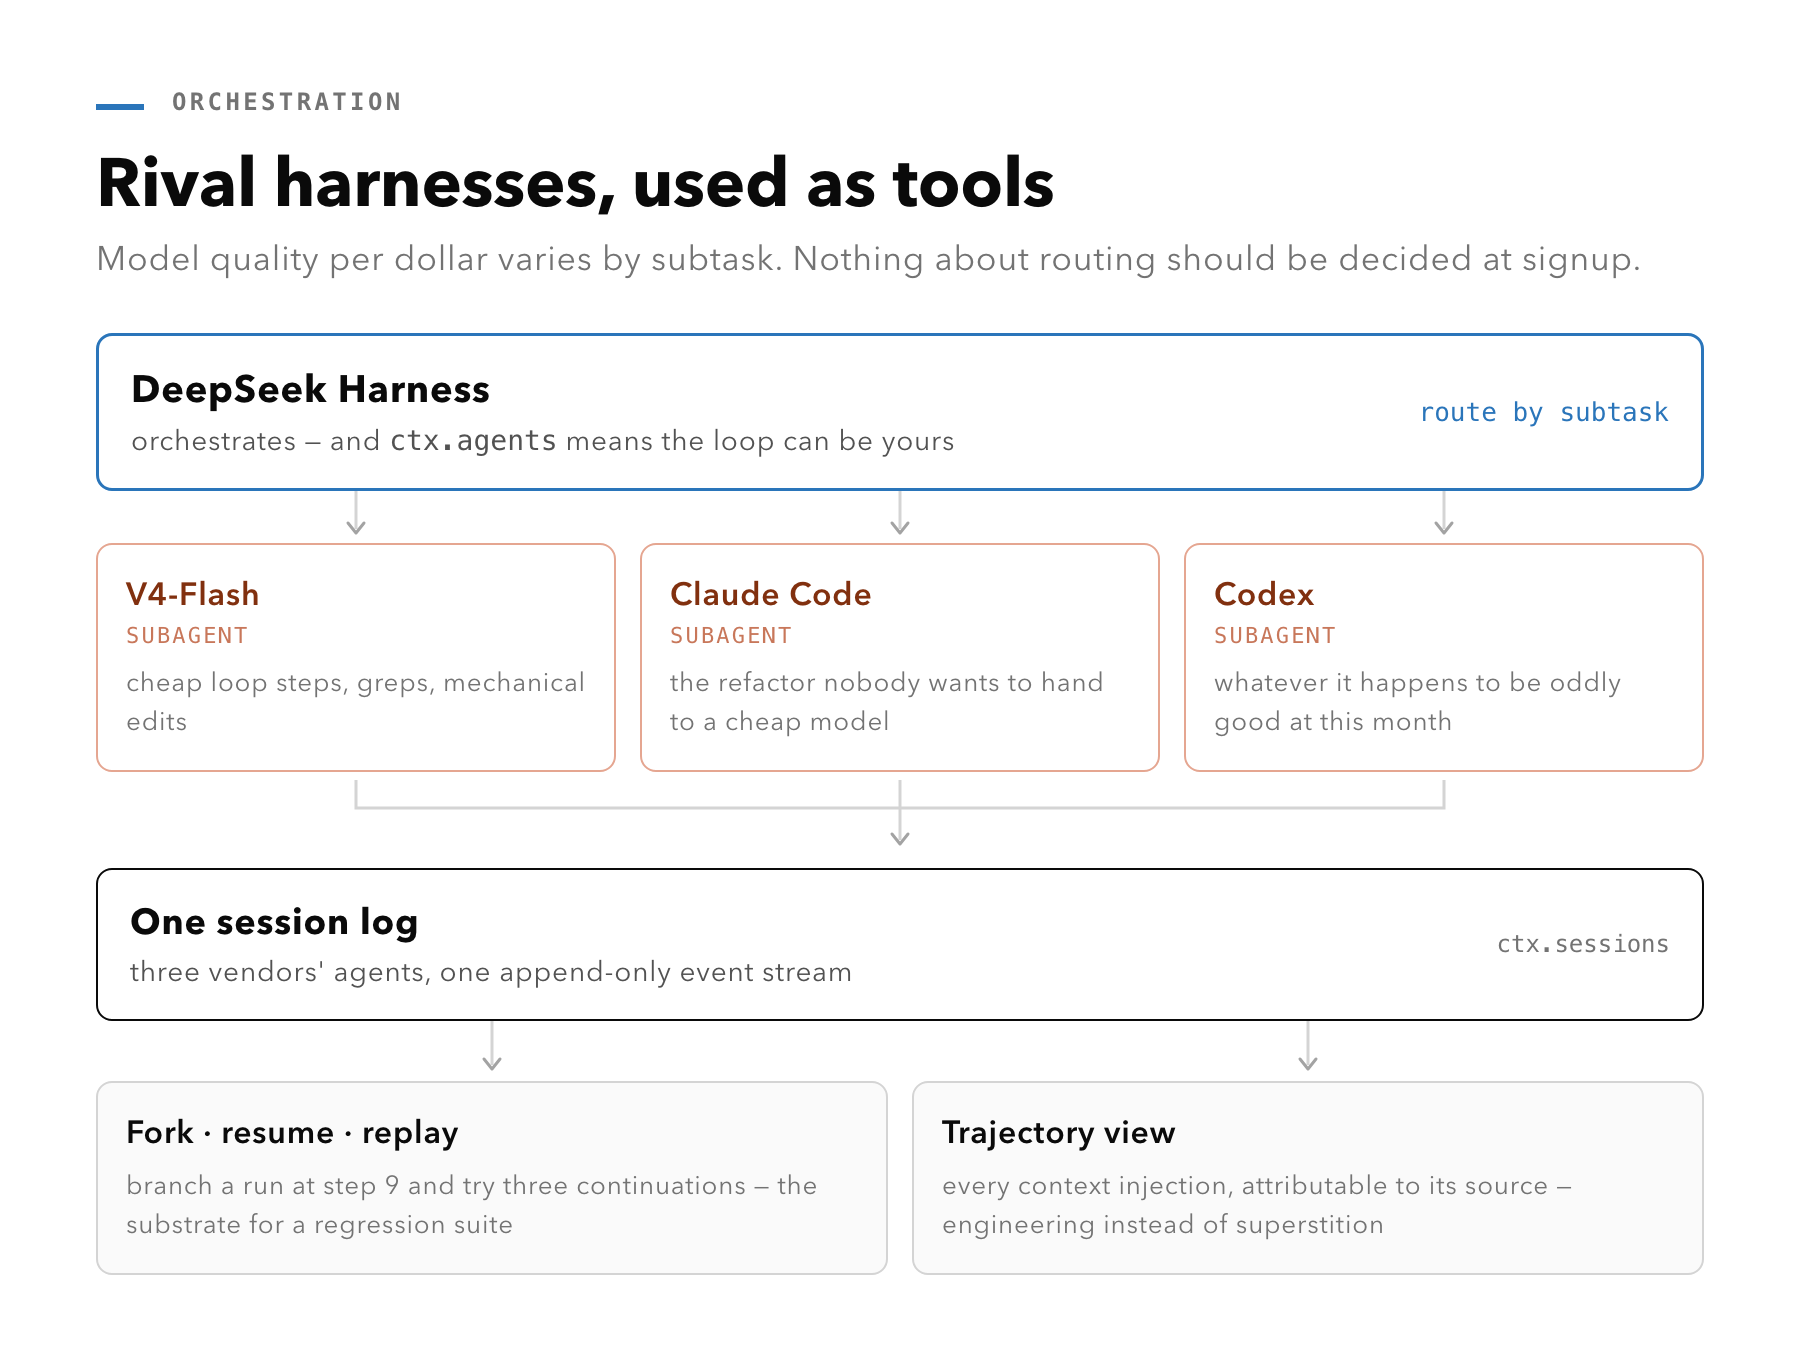Click the 'Rival harnesses, used as tools' headline
The image size is (1800, 1360).
pyautogui.click(x=575, y=184)
